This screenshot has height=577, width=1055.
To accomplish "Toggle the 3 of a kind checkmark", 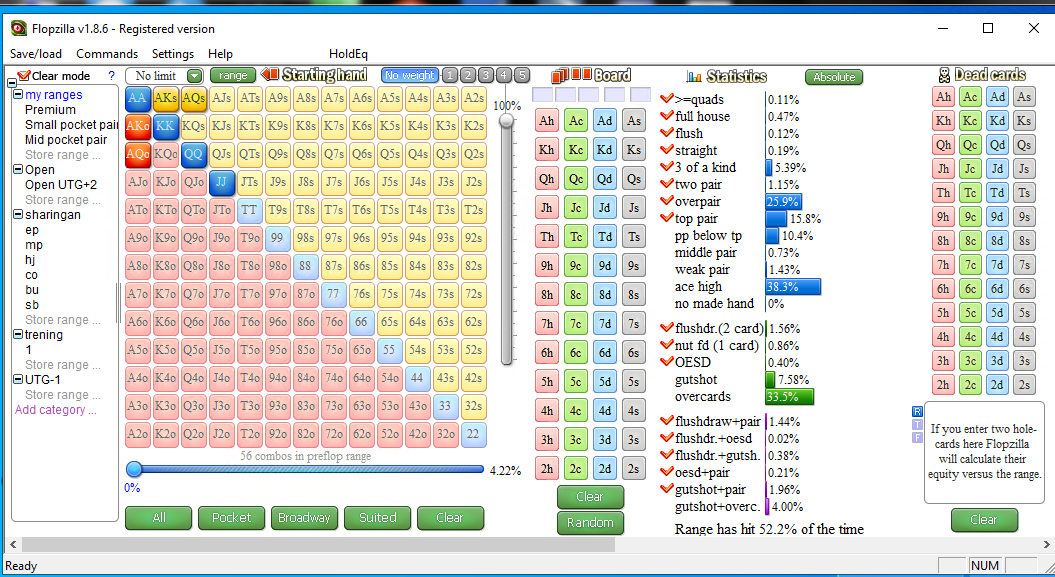I will 667,167.
